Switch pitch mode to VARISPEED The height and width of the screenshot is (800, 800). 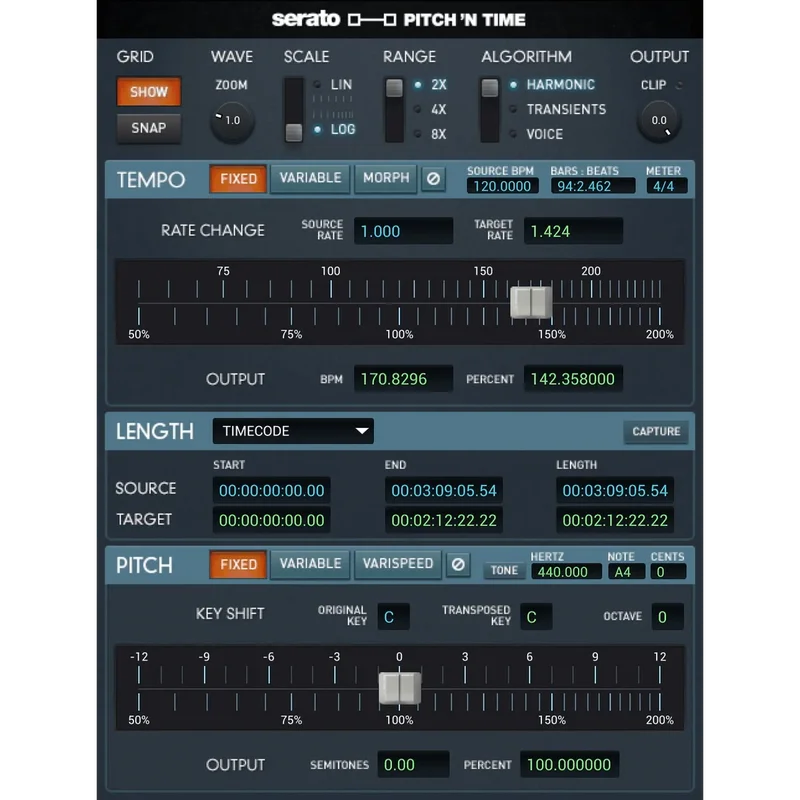pyautogui.click(x=398, y=564)
